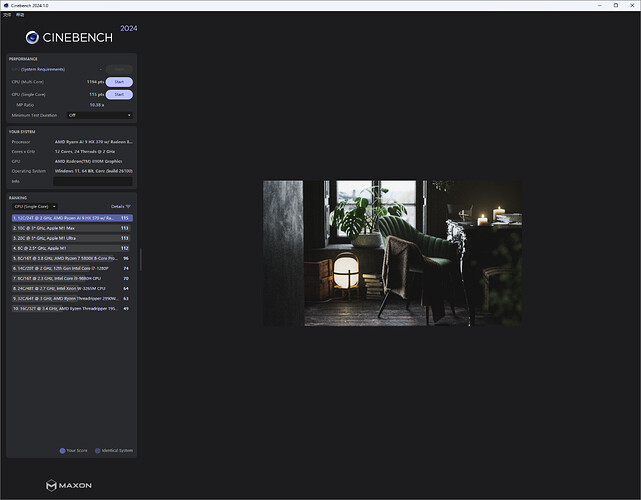Screen dimensions: 641x500
Task: Open the ranking CPU (Single Core) dropdown
Action: 34,206
